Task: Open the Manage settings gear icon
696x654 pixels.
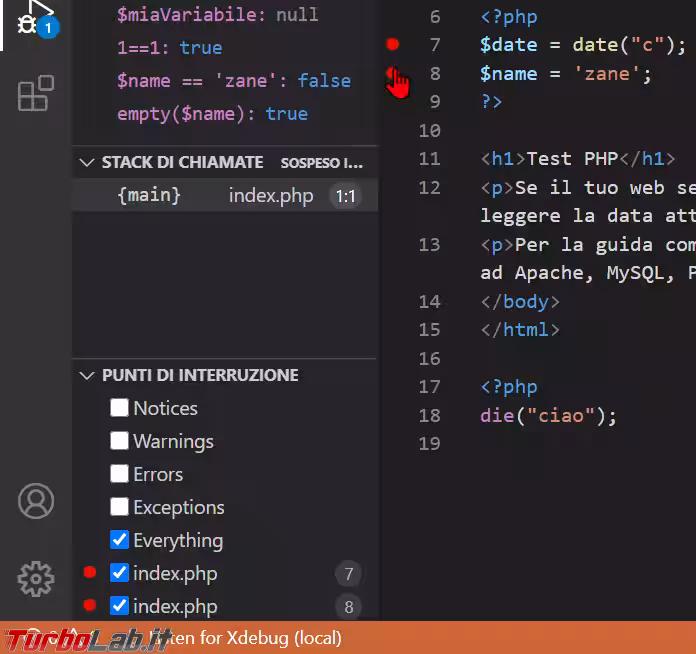Action: [36, 577]
